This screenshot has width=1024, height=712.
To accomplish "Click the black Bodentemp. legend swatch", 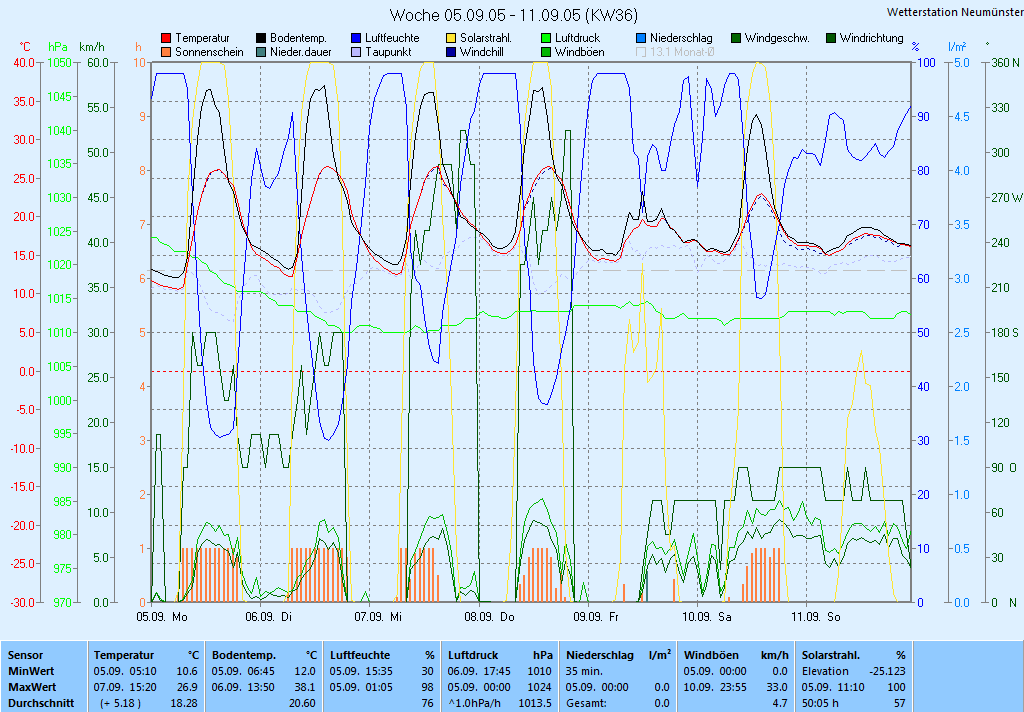I will click(x=261, y=39).
